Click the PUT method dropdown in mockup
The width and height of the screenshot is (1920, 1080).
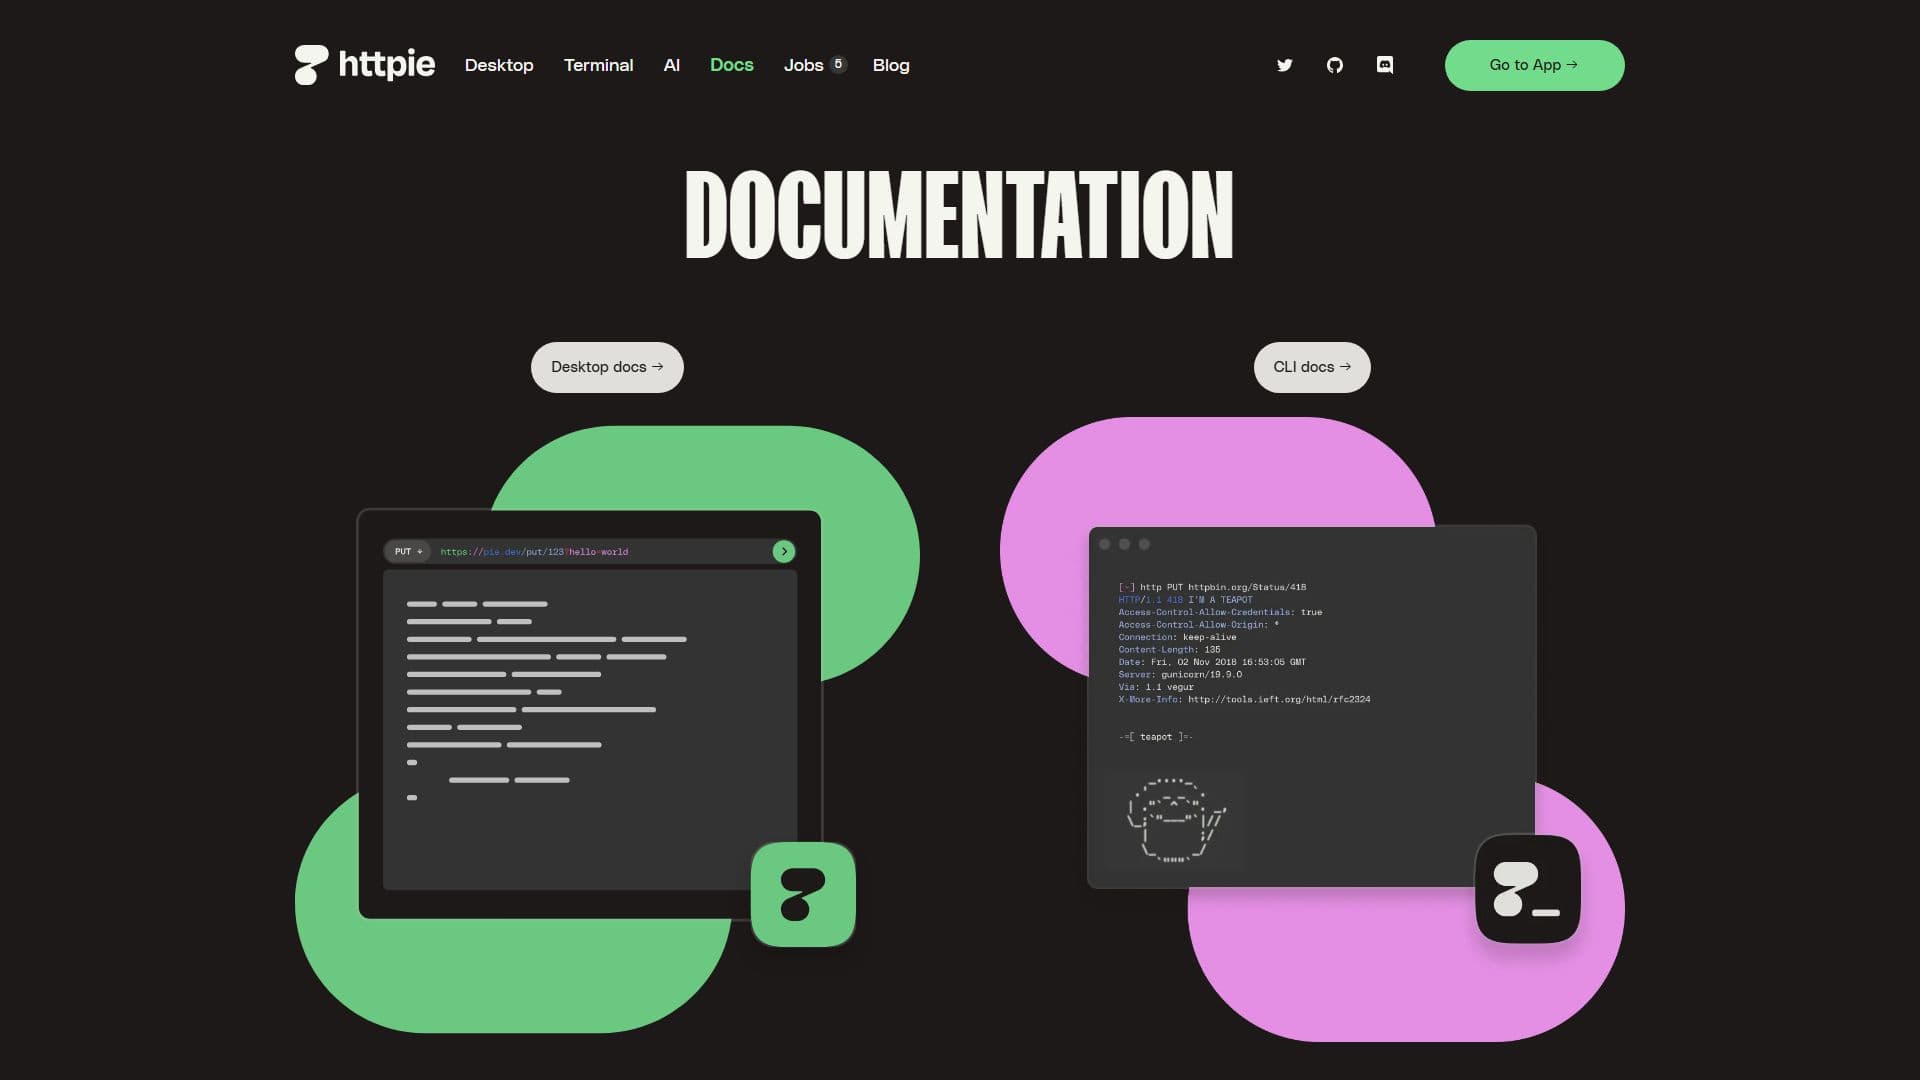pos(408,551)
